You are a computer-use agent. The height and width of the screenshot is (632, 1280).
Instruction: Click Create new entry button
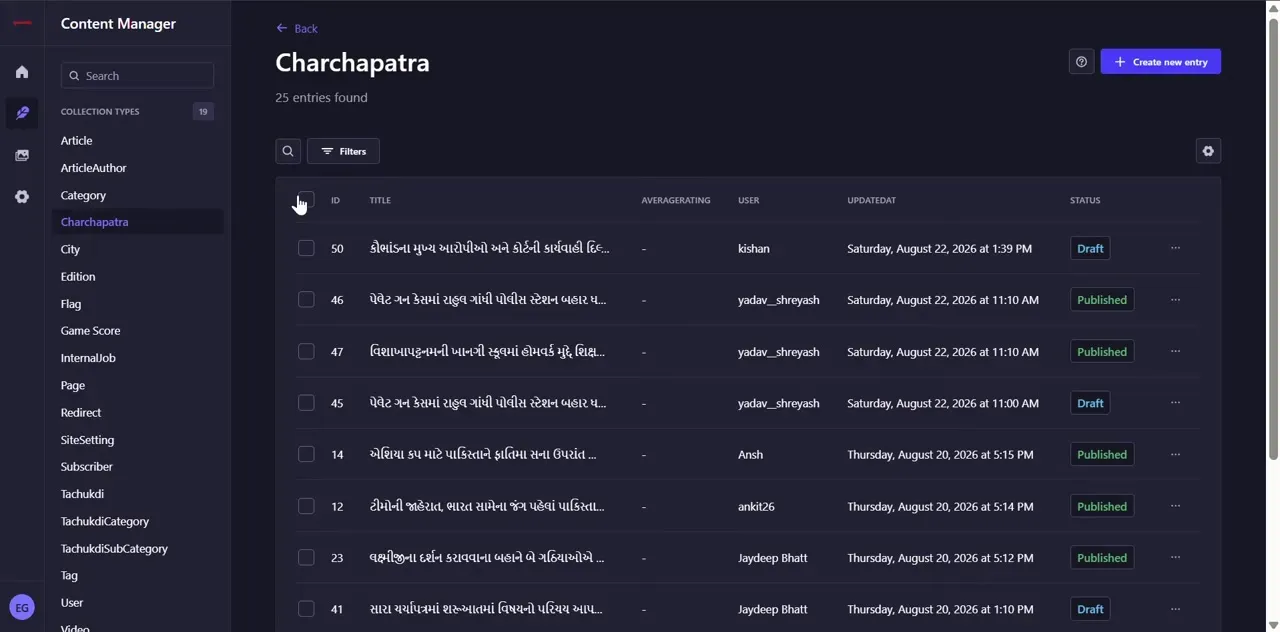(x=1160, y=62)
